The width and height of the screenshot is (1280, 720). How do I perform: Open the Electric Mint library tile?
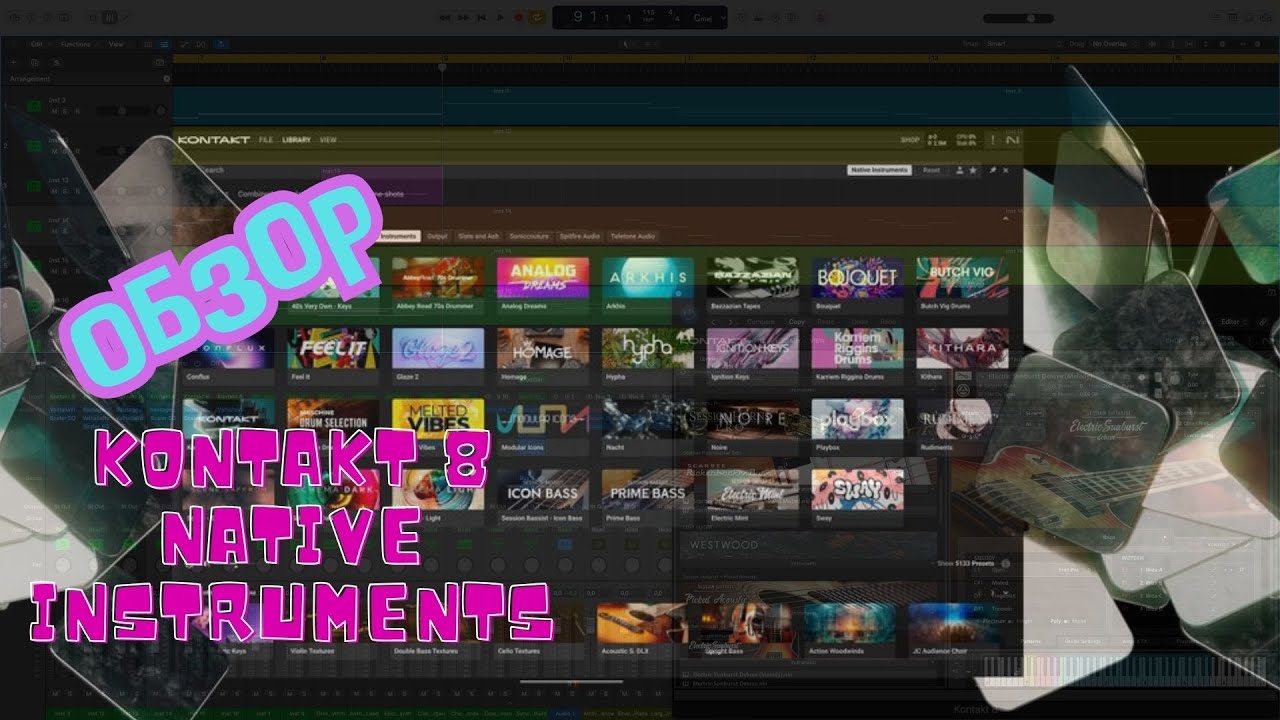click(753, 498)
